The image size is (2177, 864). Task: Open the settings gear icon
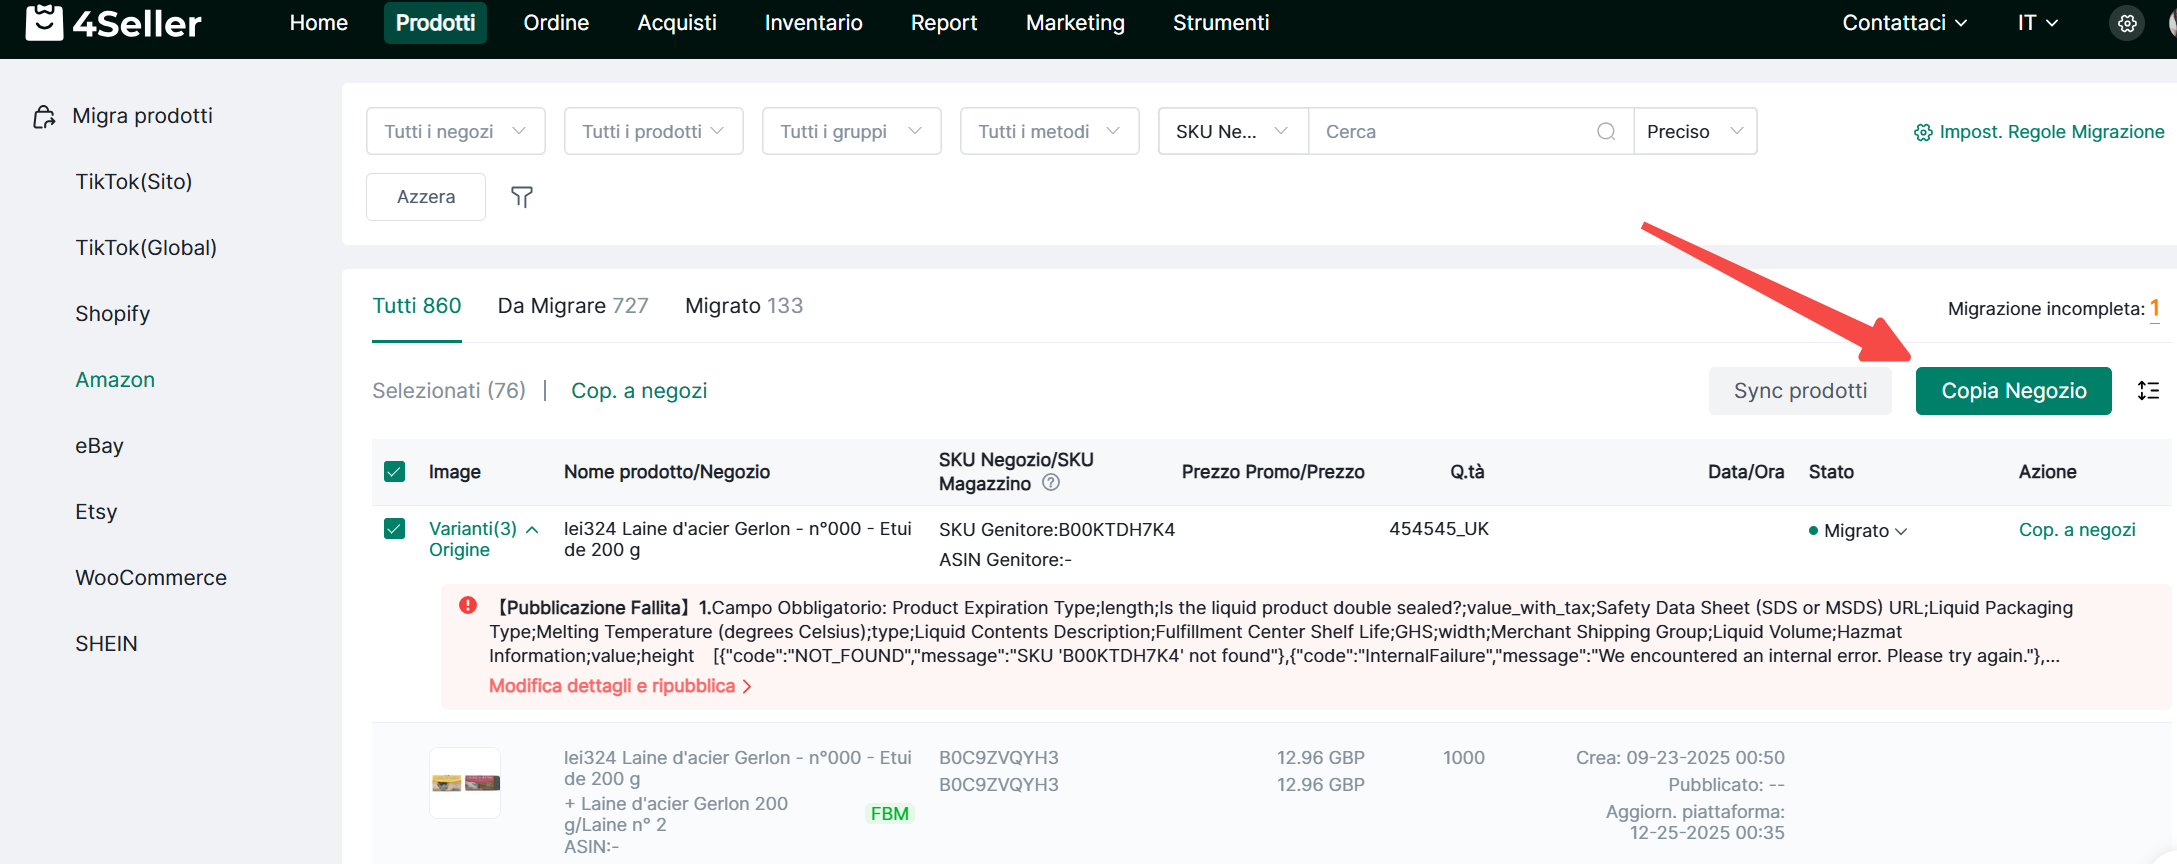(2127, 23)
